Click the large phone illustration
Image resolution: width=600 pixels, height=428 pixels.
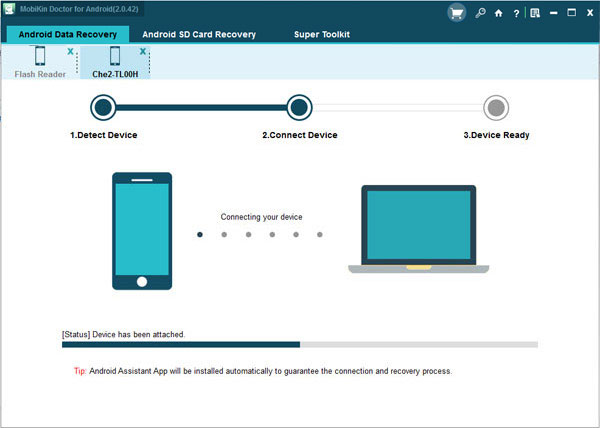point(142,231)
